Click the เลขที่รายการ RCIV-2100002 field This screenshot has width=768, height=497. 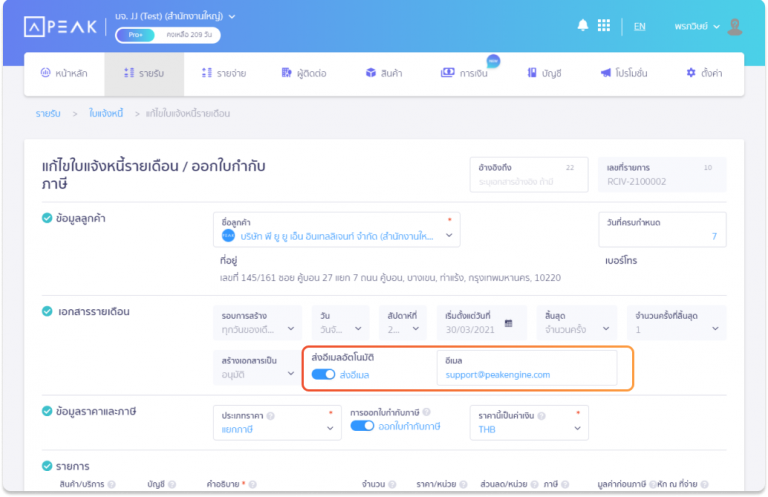pyautogui.click(x=662, y=175)
